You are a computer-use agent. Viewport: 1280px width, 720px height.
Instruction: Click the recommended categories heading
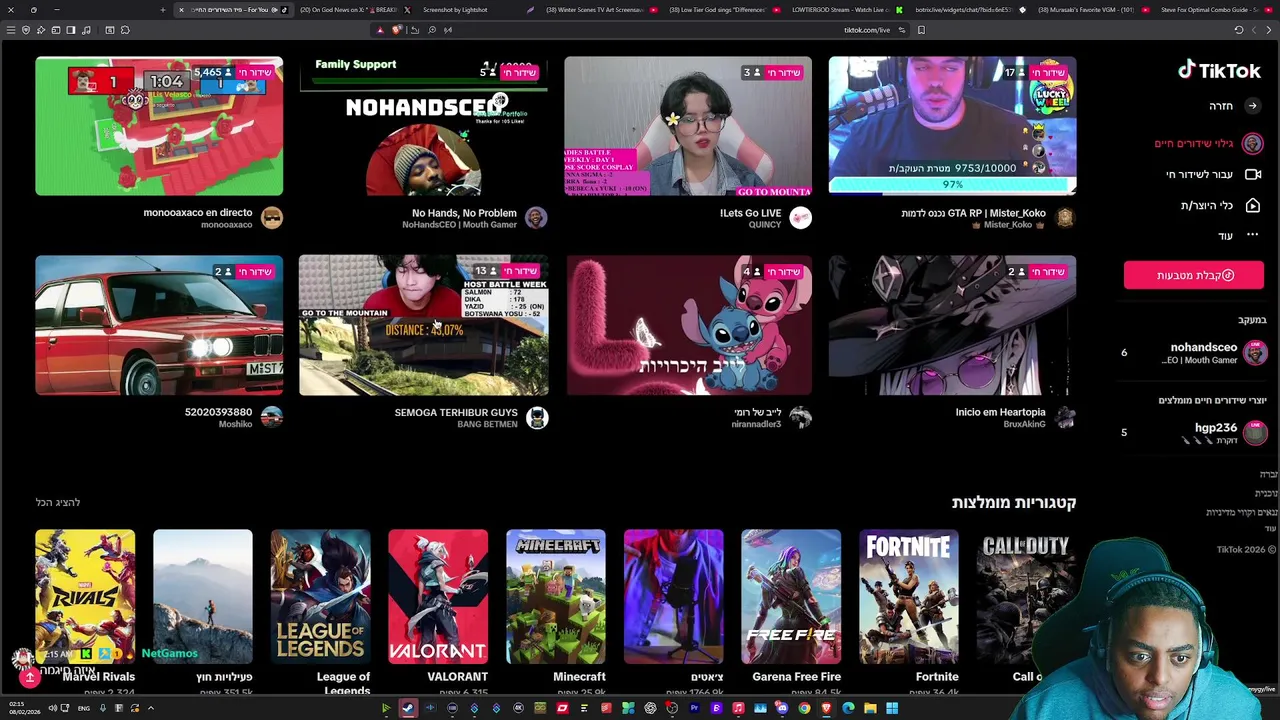point(1014,502)
